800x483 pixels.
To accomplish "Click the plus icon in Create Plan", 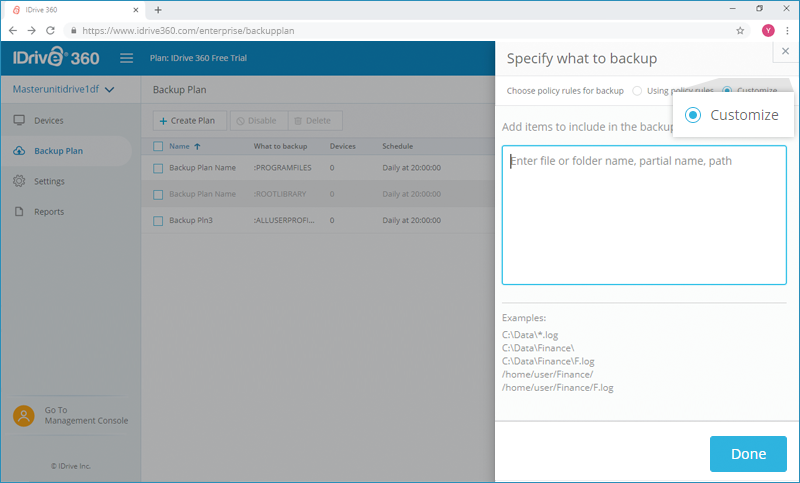I will [x=163, y=121].
